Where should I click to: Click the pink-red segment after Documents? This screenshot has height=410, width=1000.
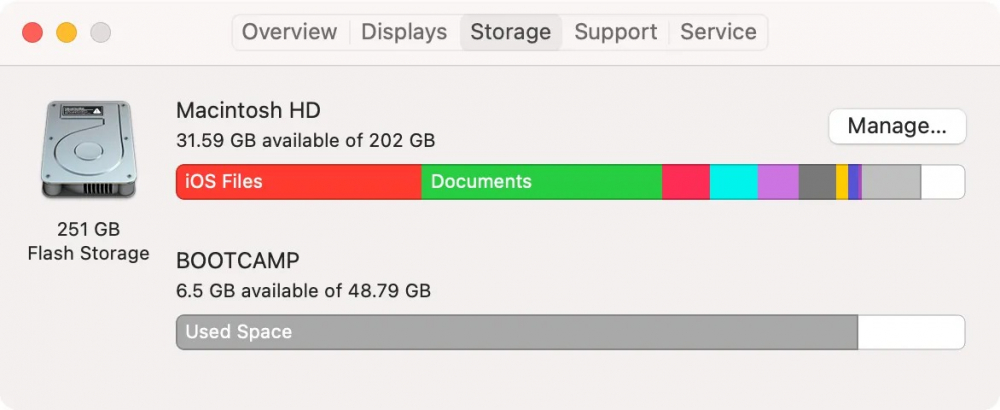click(x=686, y=182)
